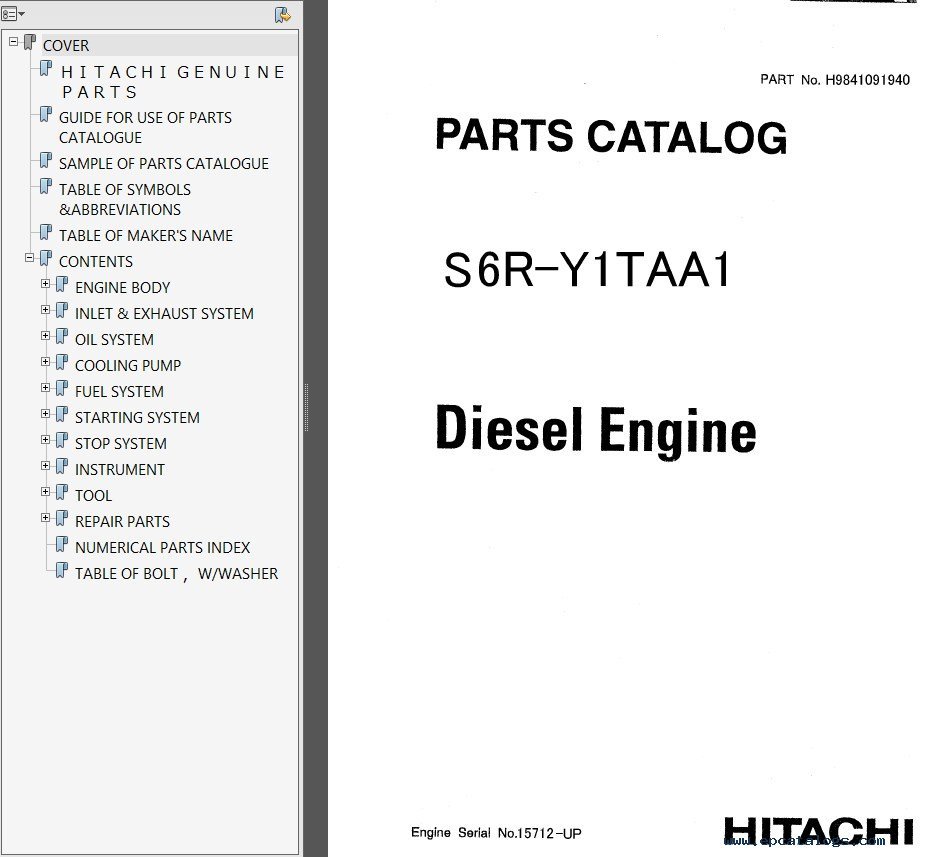Select the COVER bookmark
Screen dimensions: 936x857
click(x=66, y=45)
